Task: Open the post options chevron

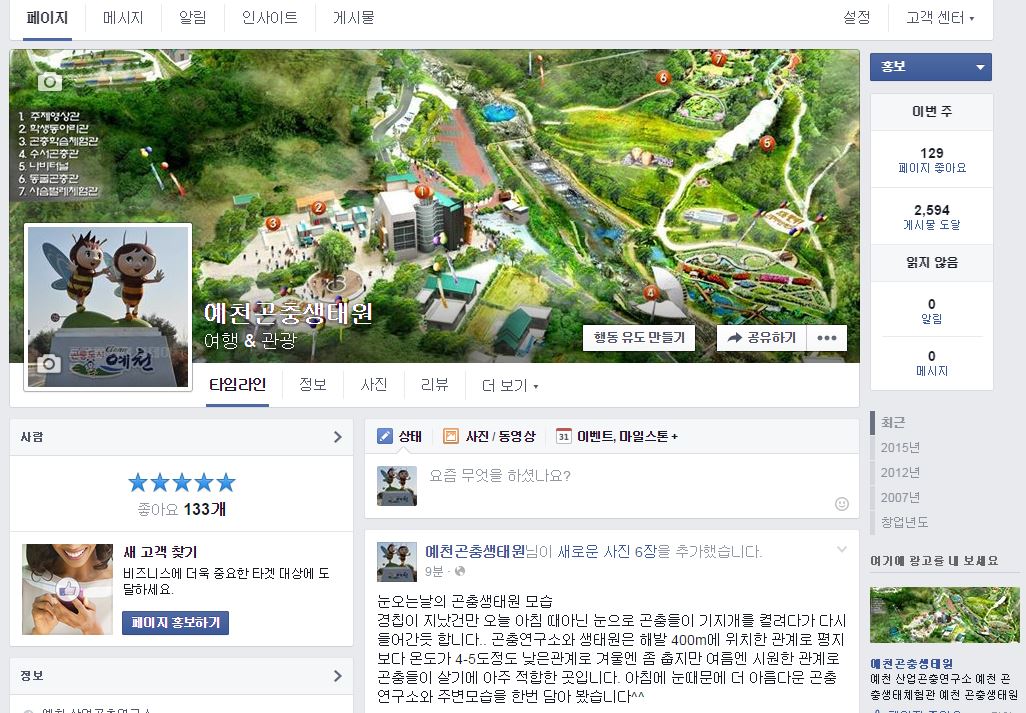Action: click(842, 549)
